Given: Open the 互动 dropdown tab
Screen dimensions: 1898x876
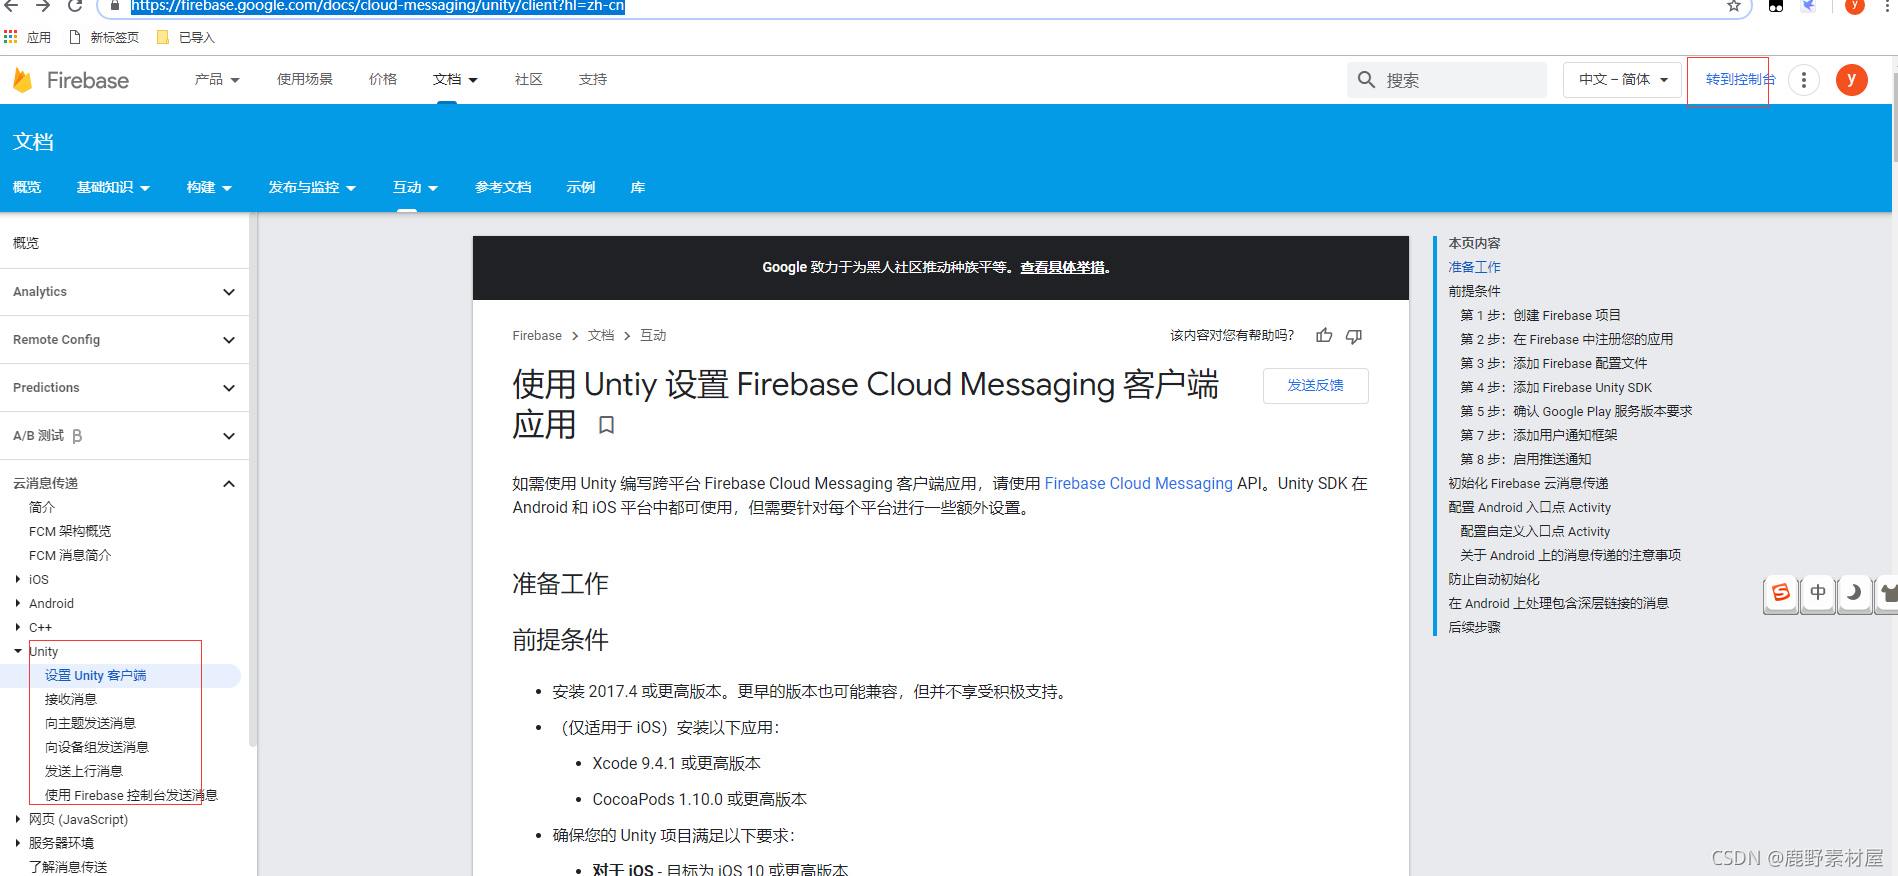Looking at the screenshot, I should point(415,187).
